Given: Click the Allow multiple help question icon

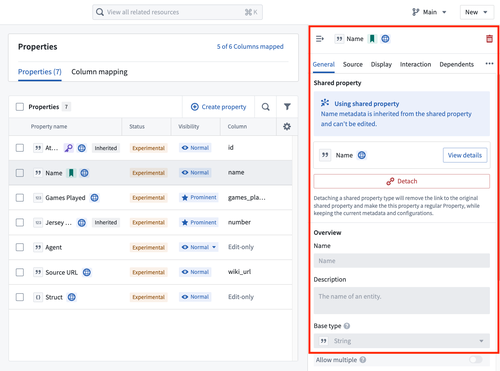Looking at the screenshot, I should (363, 360).
